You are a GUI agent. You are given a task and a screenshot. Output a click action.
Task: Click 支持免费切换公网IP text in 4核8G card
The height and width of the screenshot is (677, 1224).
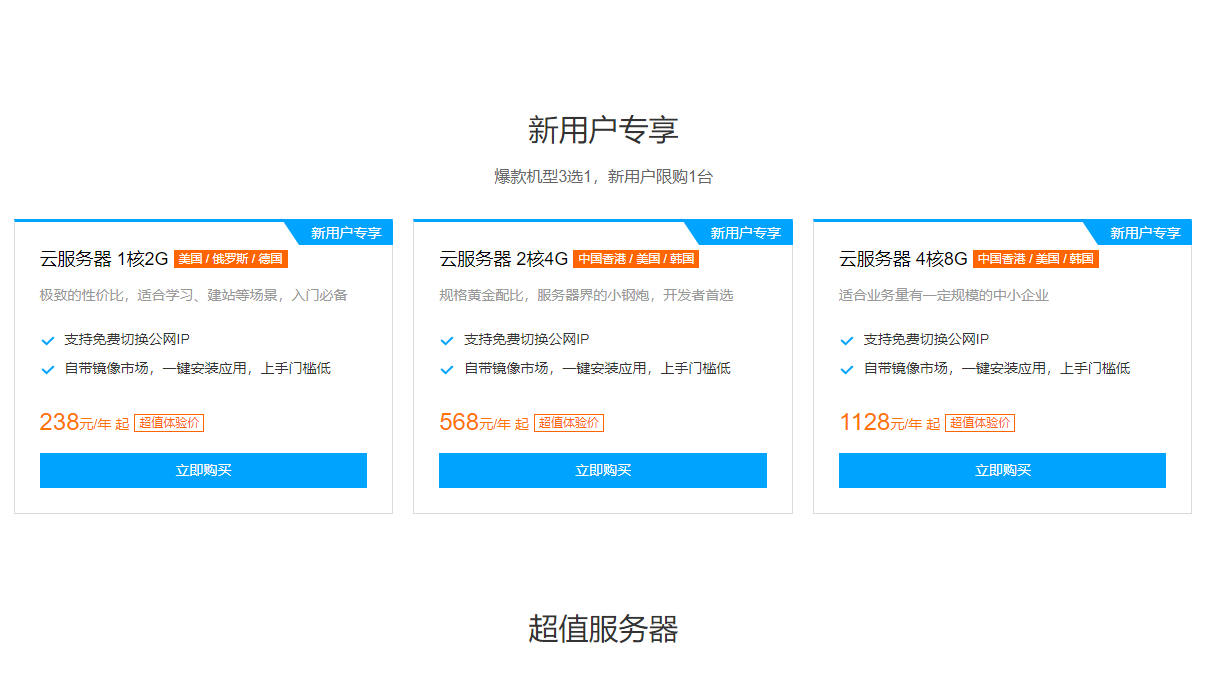[927, 340]
